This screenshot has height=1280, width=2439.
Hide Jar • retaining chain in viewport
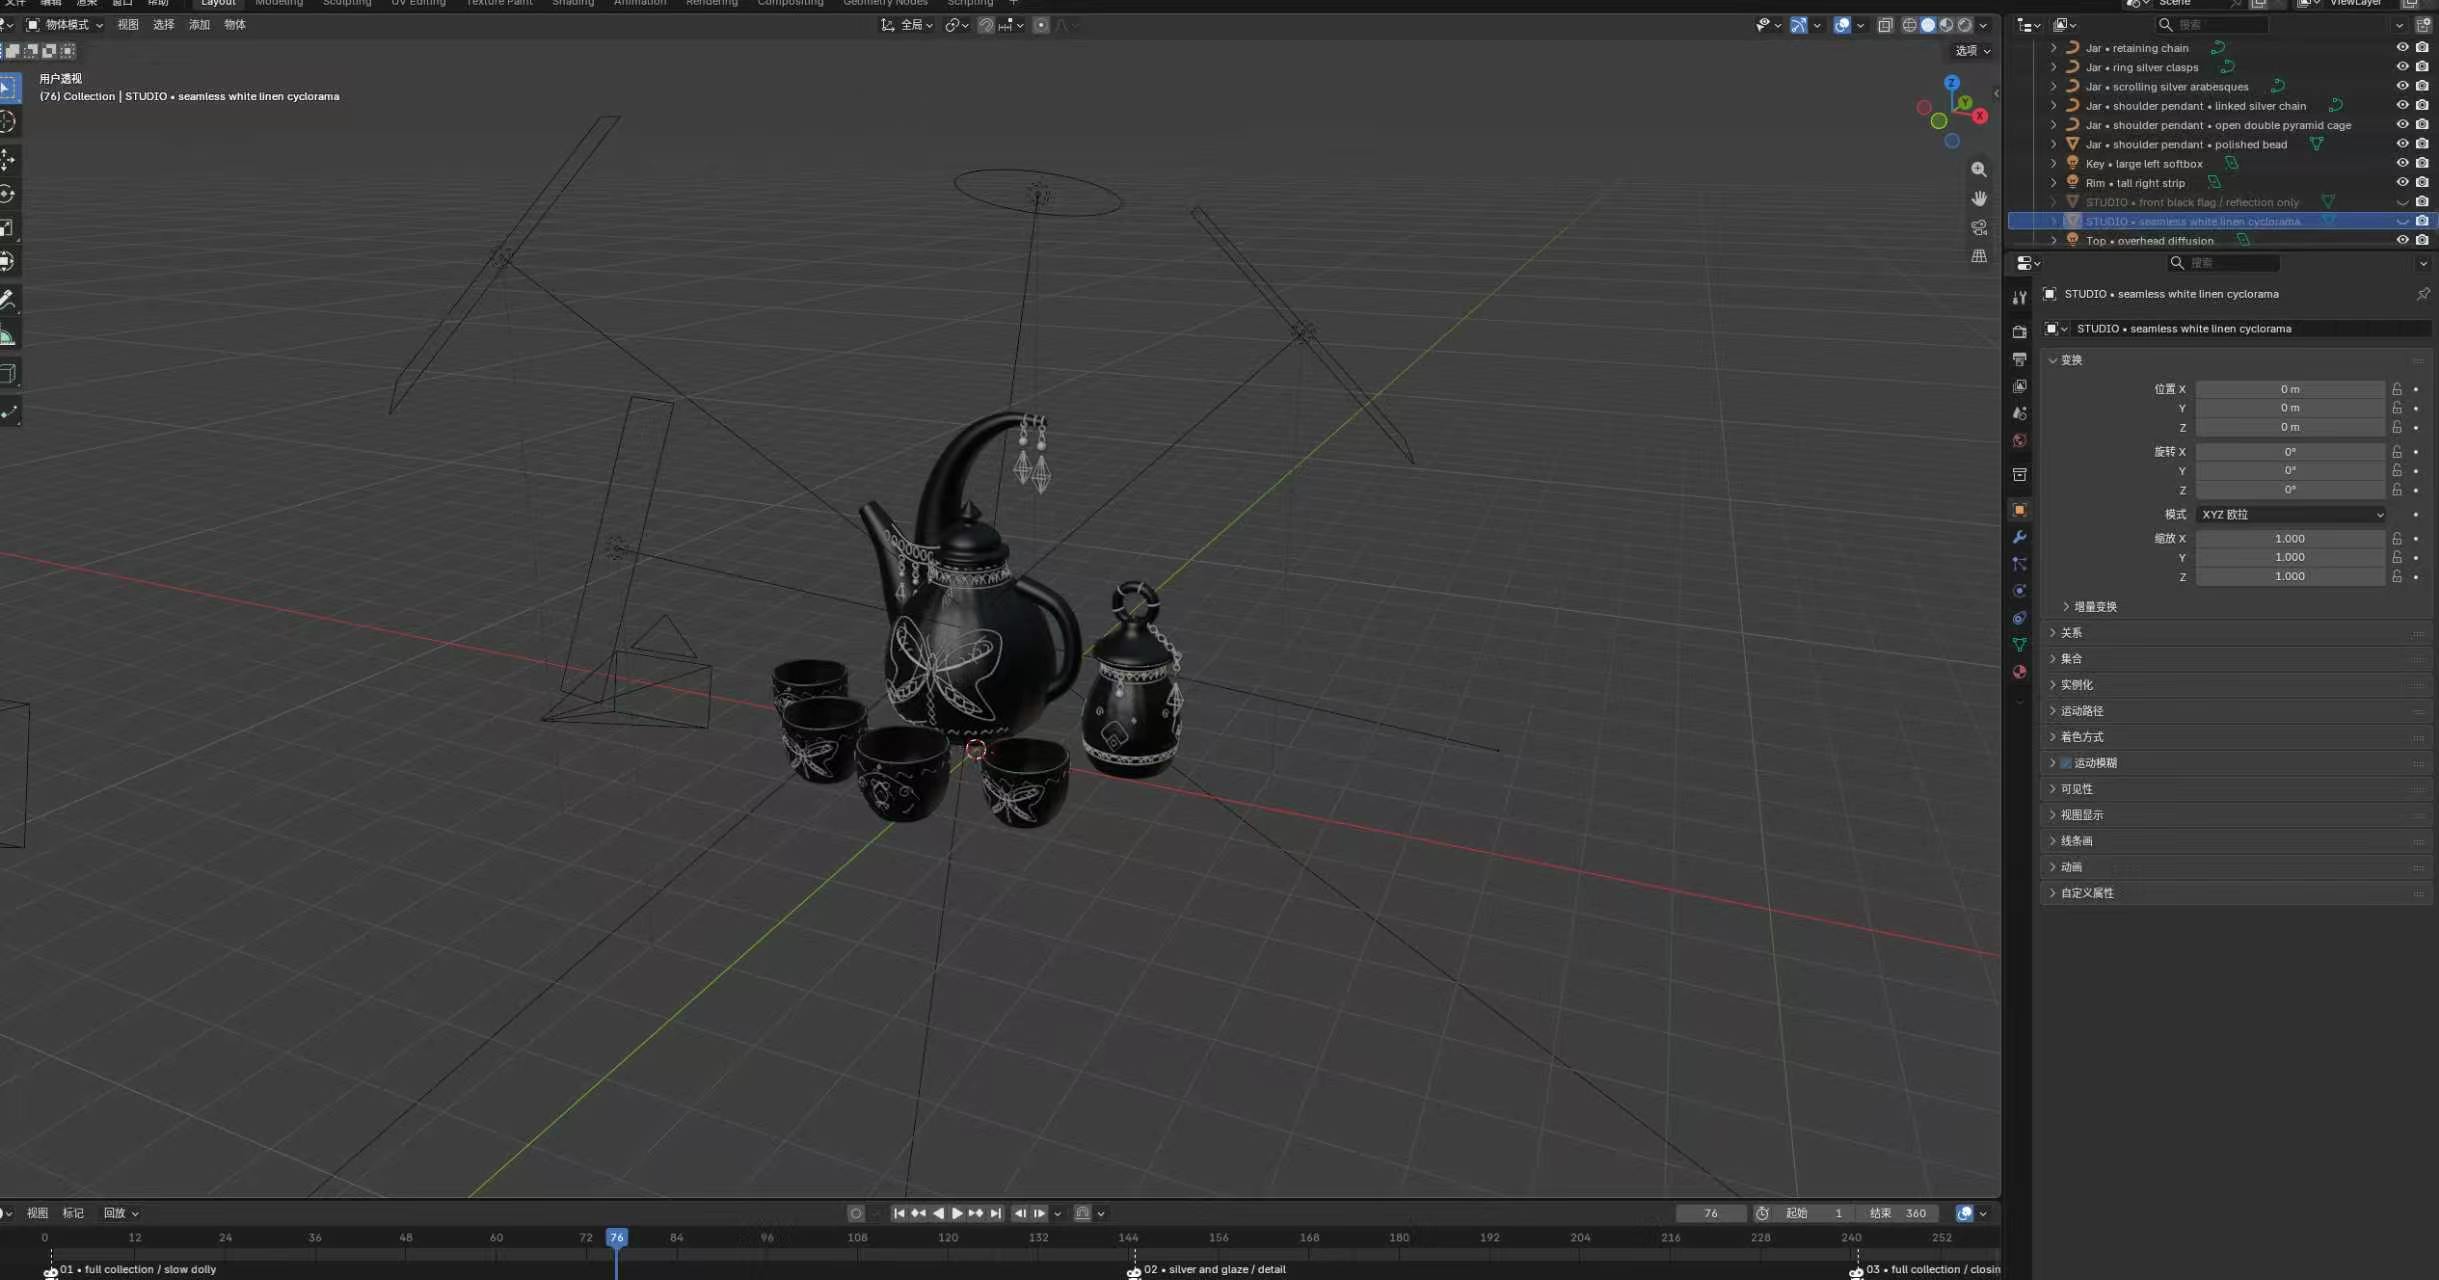(x=2402, y=48)
